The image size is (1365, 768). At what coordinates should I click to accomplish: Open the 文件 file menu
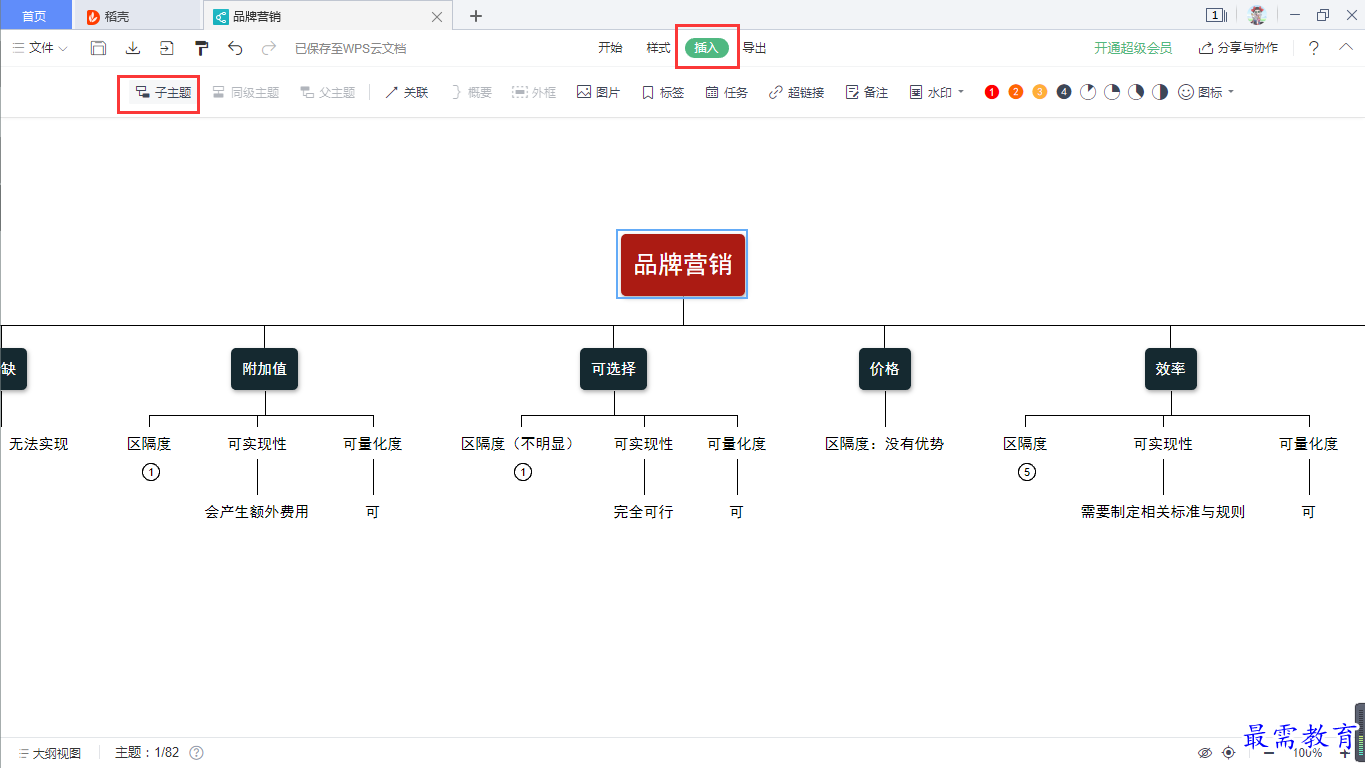(40, 48)
